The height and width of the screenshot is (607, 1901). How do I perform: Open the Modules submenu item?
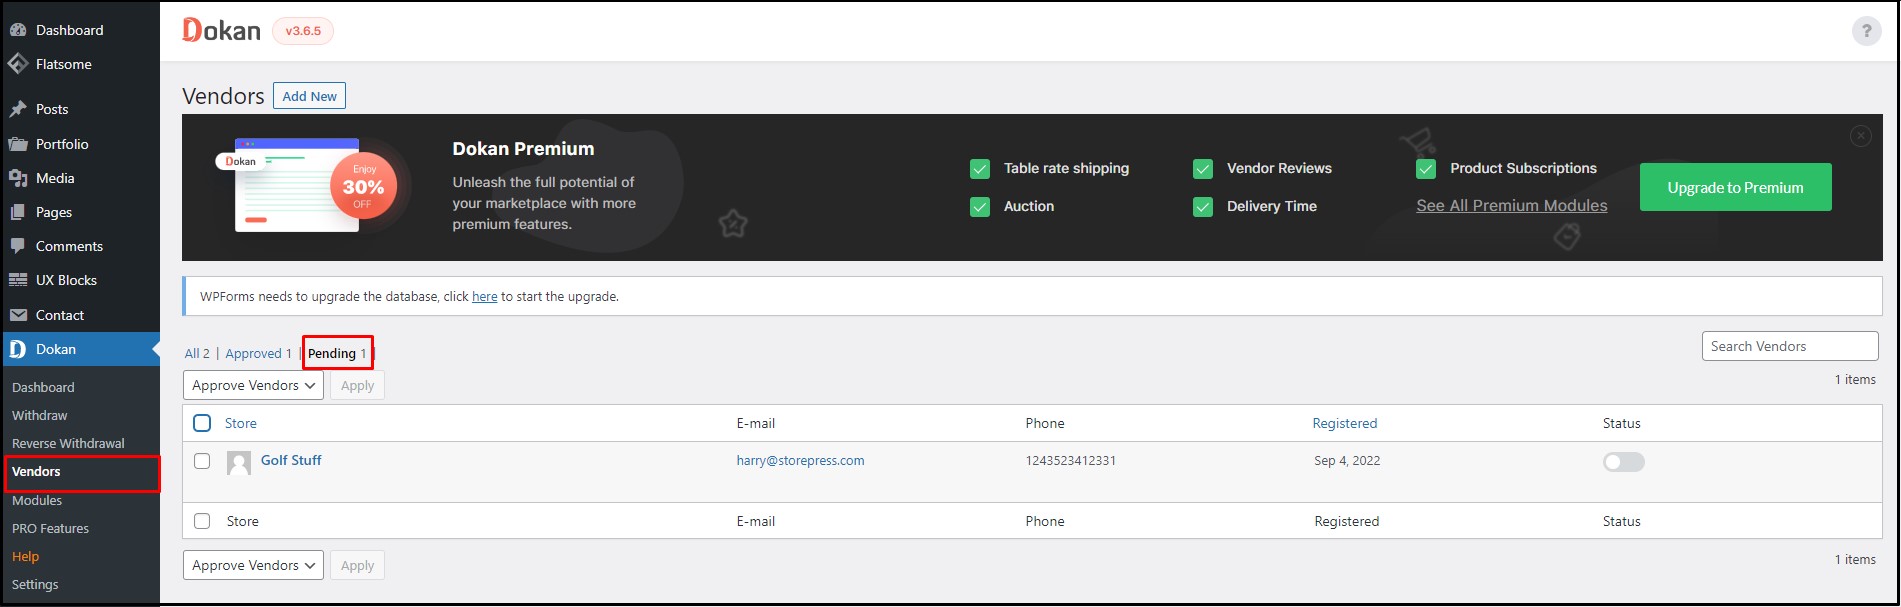37,500
